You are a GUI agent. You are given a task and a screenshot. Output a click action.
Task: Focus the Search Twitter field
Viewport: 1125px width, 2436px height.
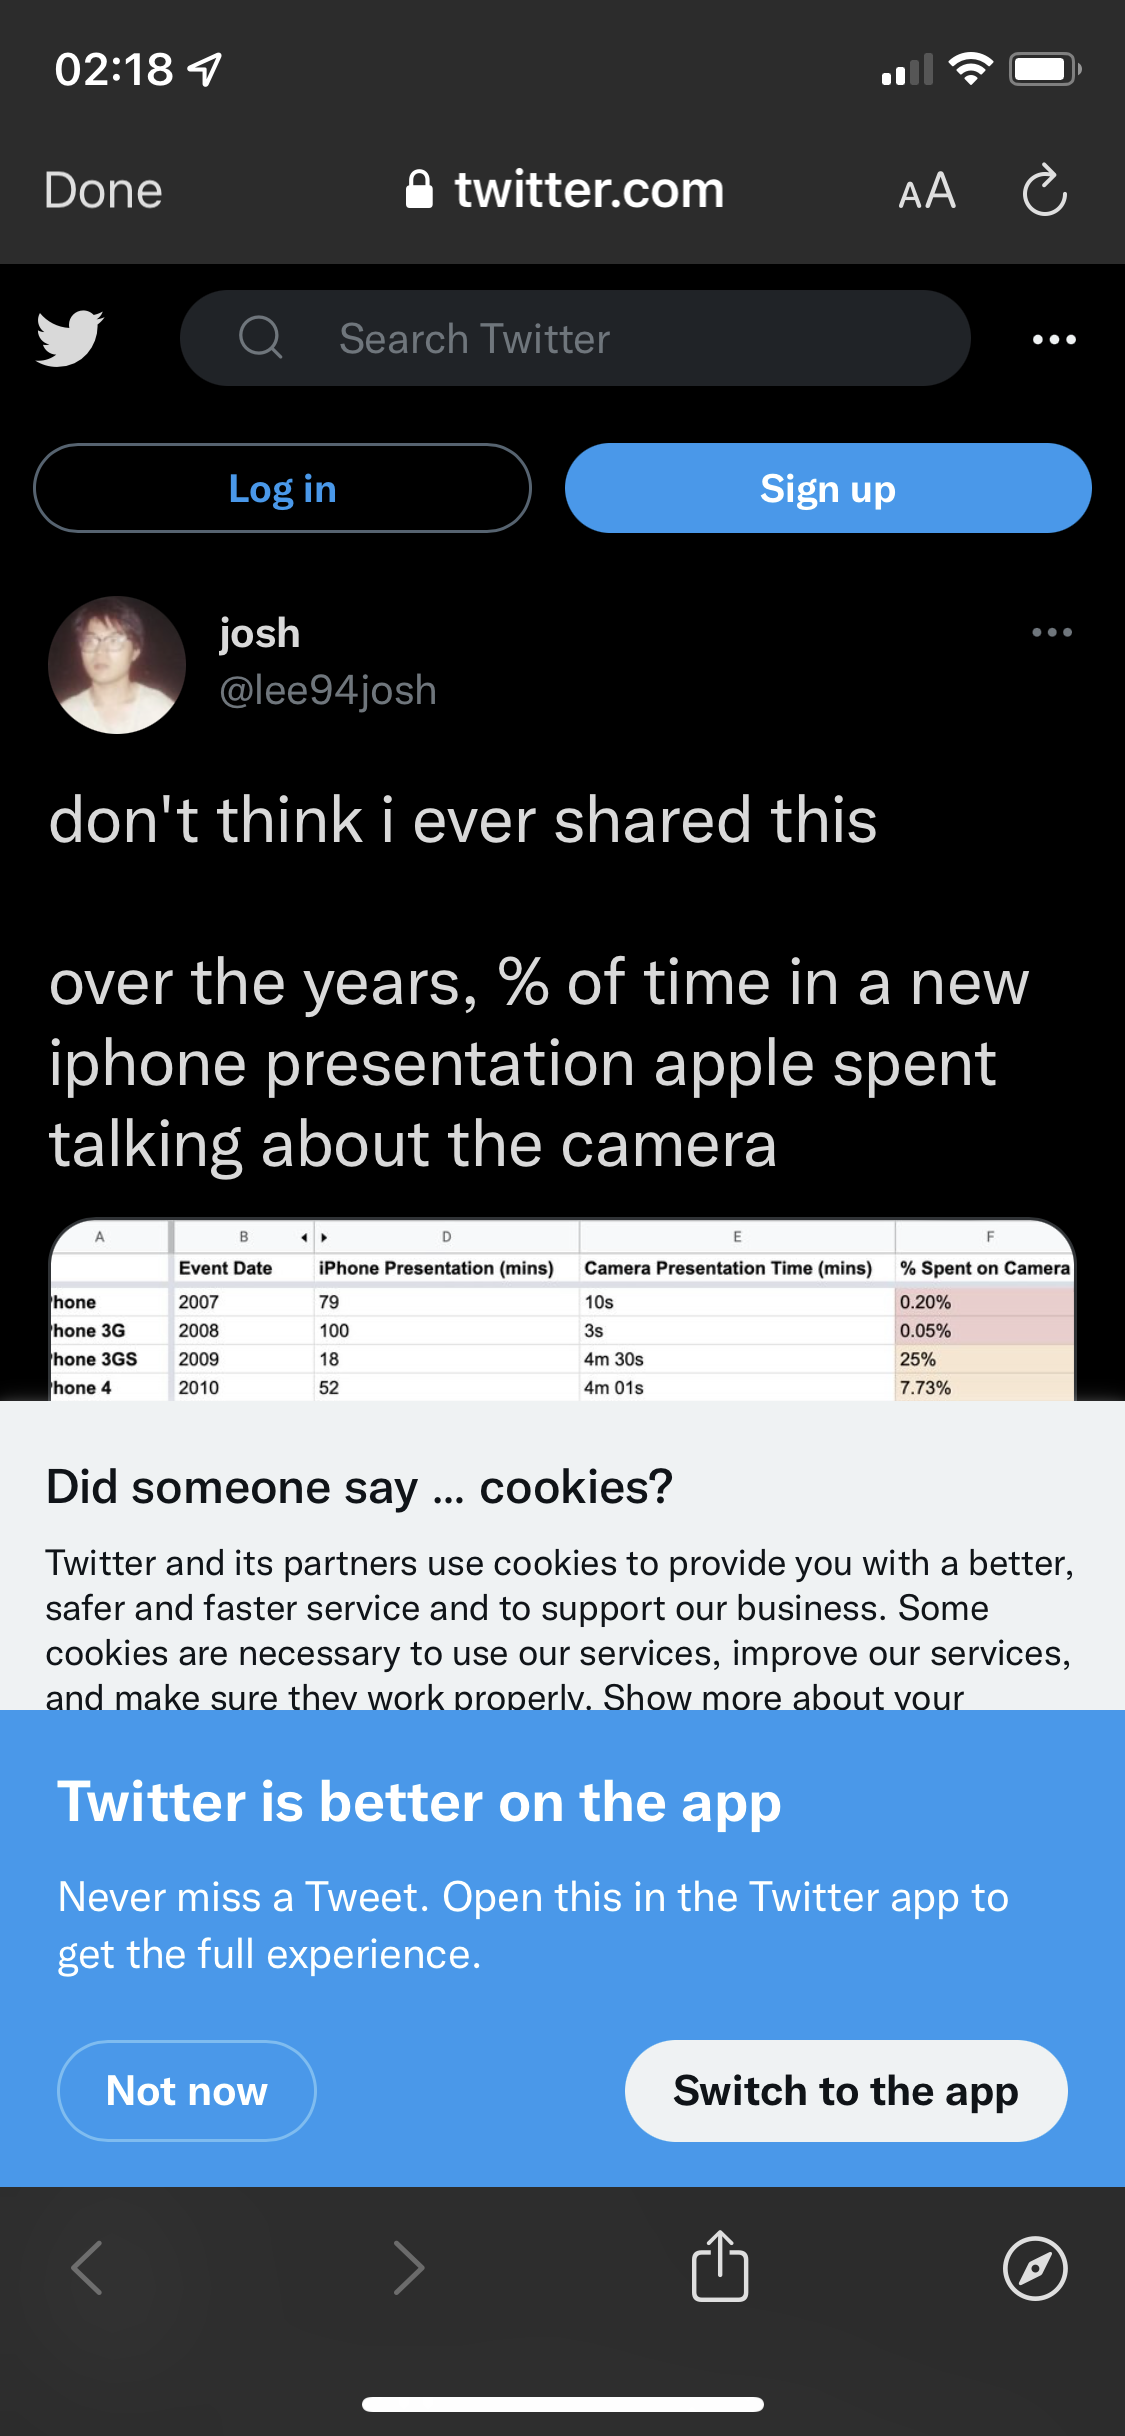tap(600, 339)
